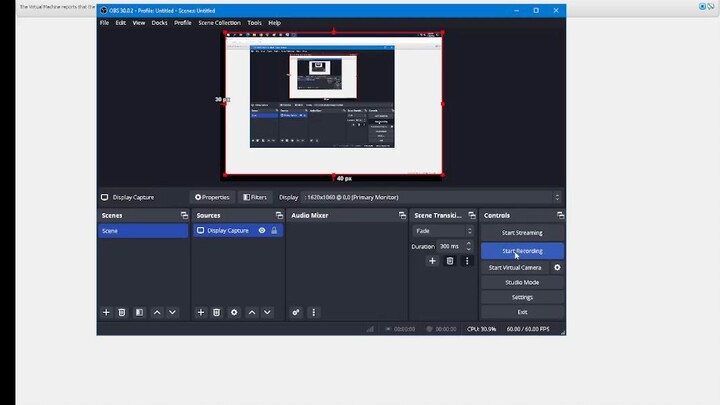This screenshot has height=405, width=720.
Task: Decrease transition duration spinner down
Action: (468, 249)
